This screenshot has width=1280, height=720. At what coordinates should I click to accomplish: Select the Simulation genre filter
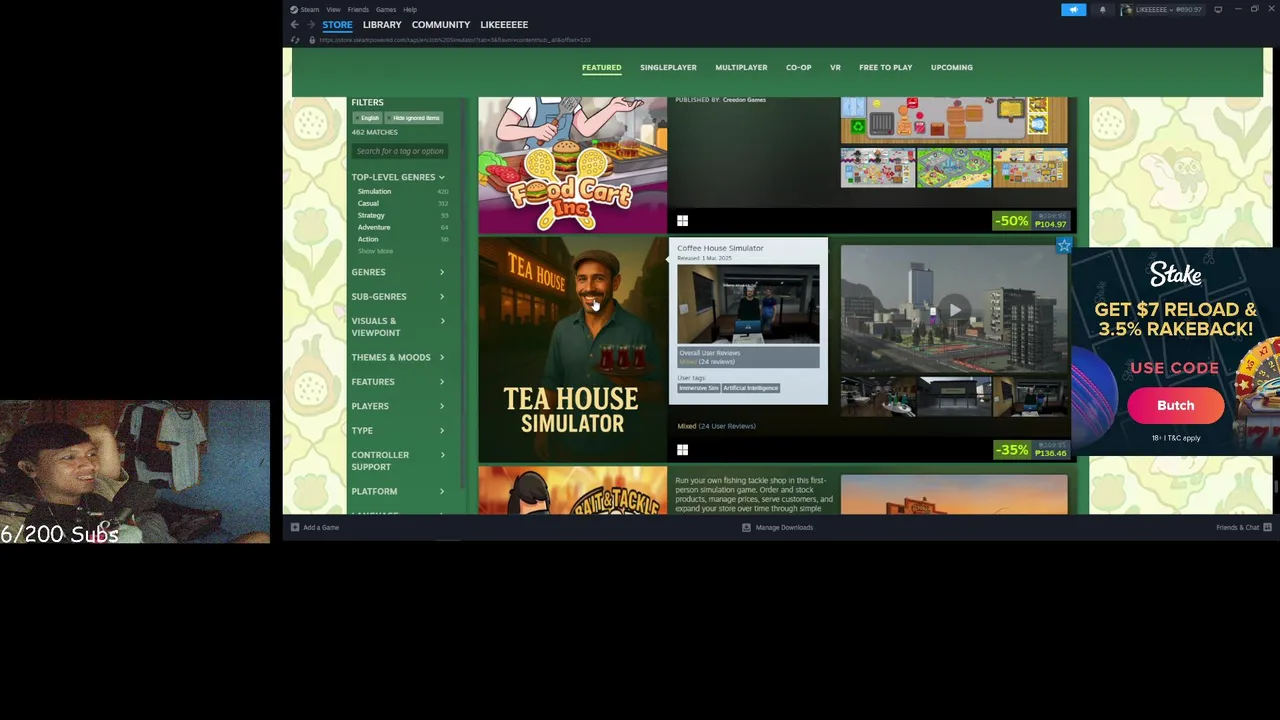coord(374,191)
